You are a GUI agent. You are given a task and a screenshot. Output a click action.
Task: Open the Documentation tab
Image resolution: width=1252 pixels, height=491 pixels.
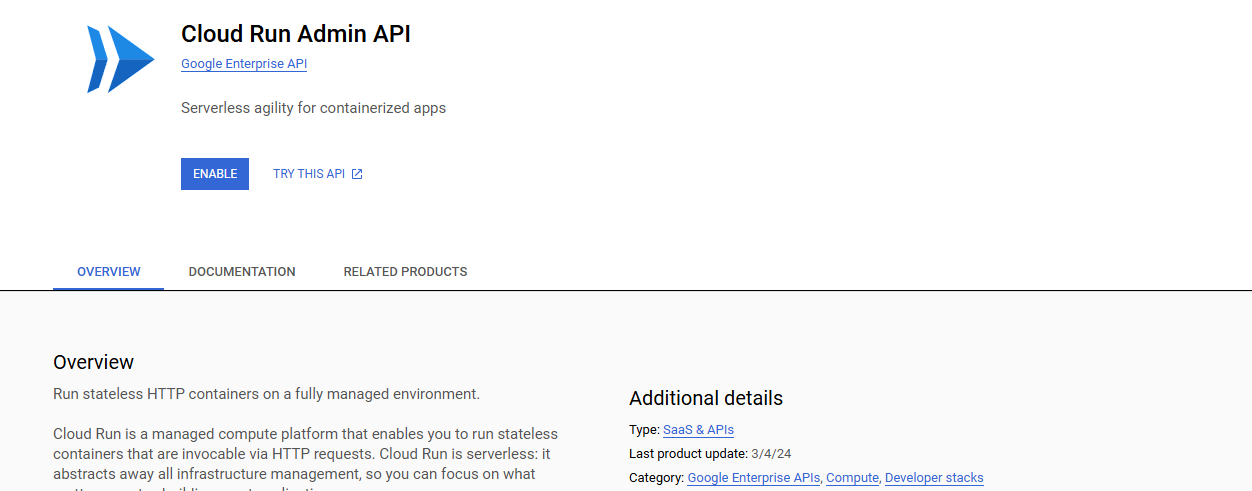[x=242, y=272]
